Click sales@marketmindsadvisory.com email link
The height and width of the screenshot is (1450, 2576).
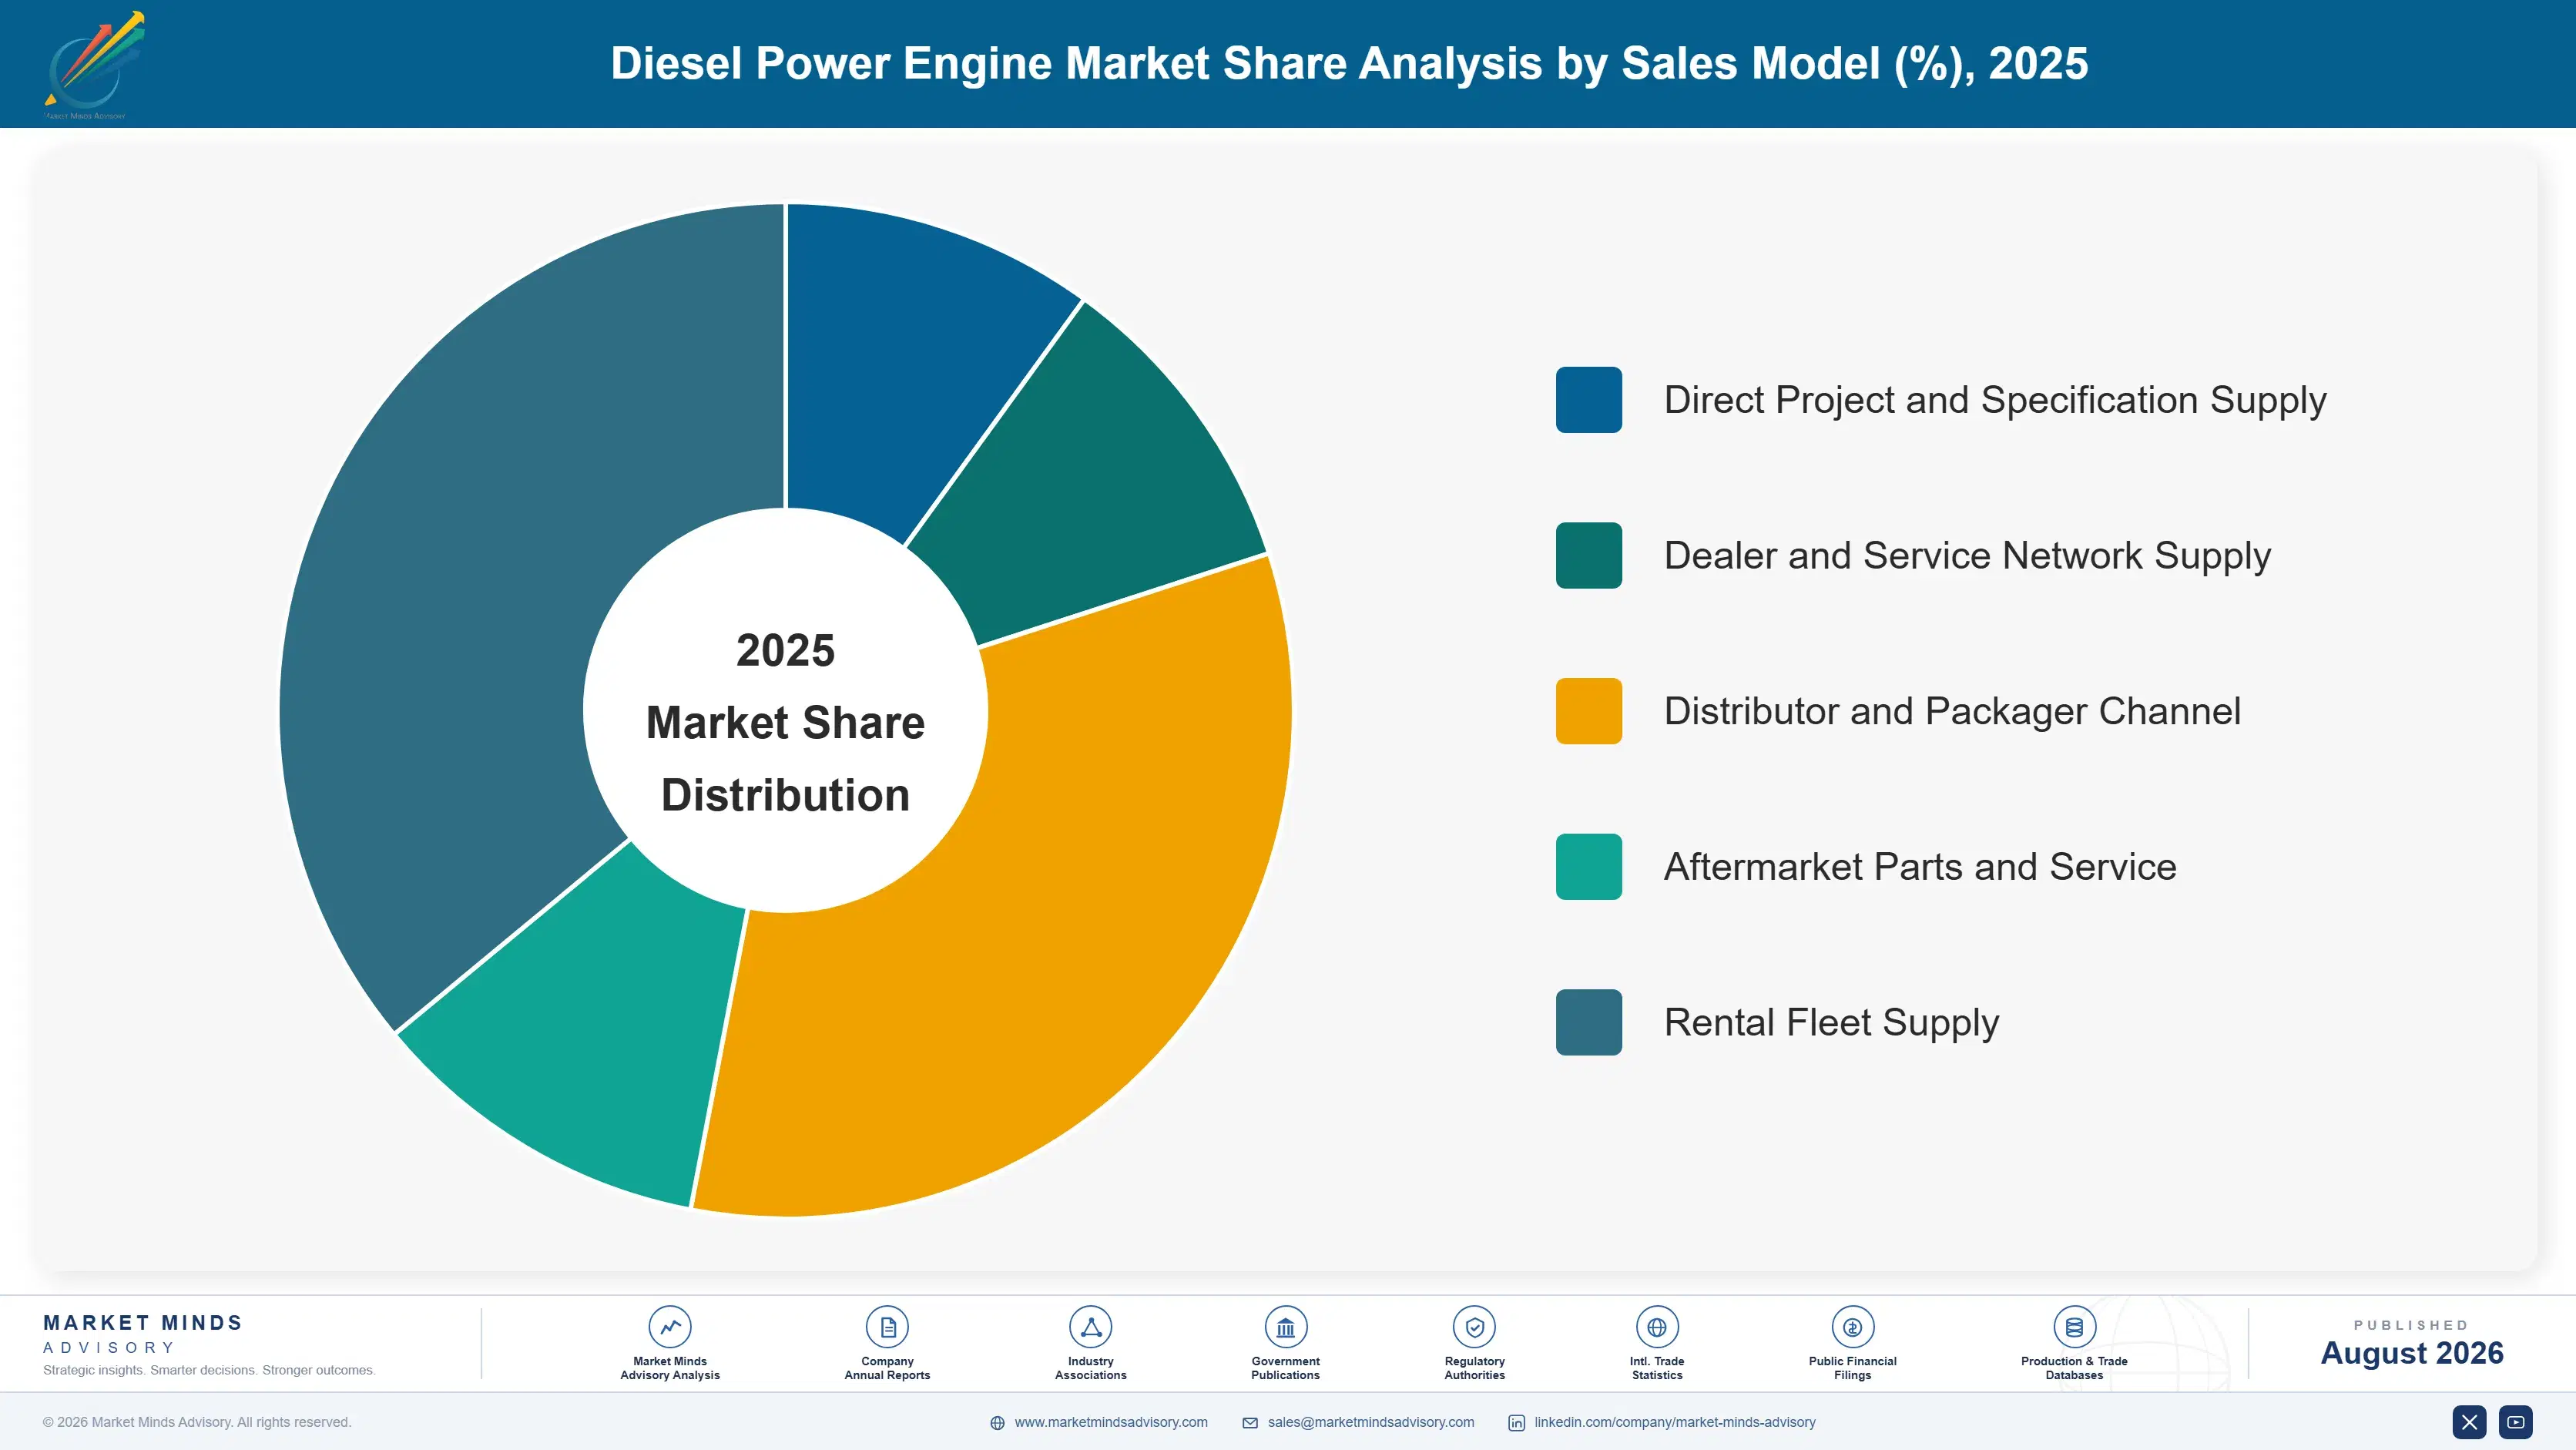click(x=1370, y=1422)
